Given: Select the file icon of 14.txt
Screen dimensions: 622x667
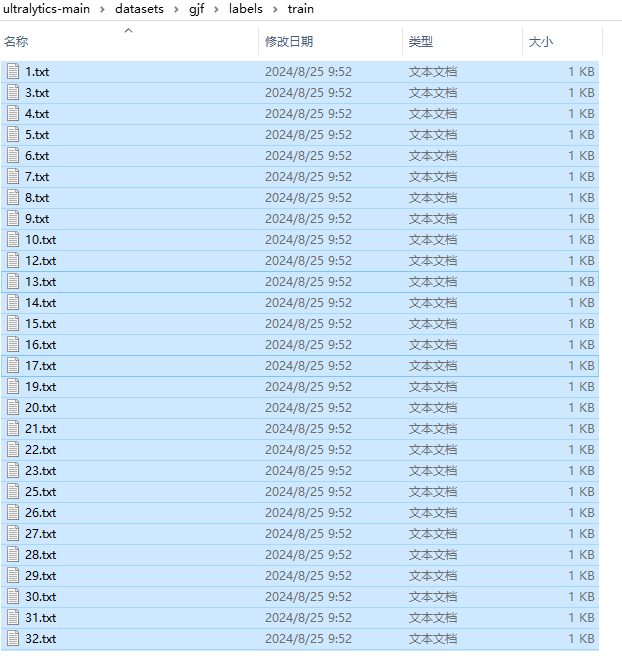Looking at the screenshot, I should tap(13, 302).
